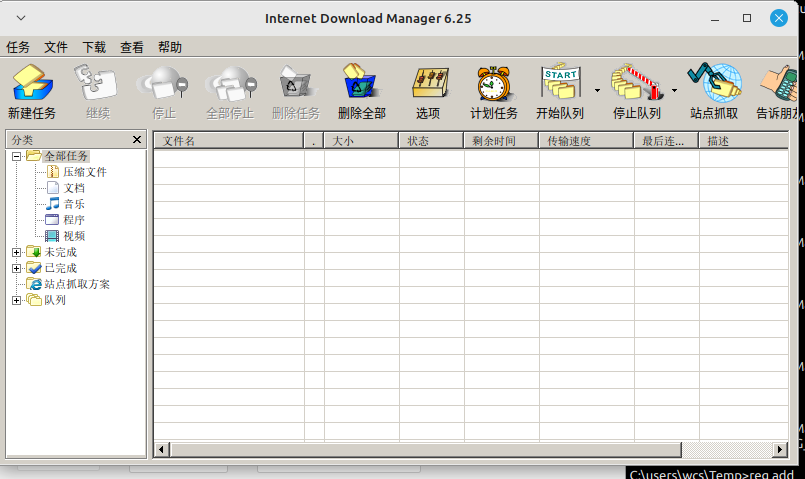Open the window menu chevron in title bar
Image resolution: width=805 pixels, height=479 pixels.
pyautogui.click(x=21, y=18)
